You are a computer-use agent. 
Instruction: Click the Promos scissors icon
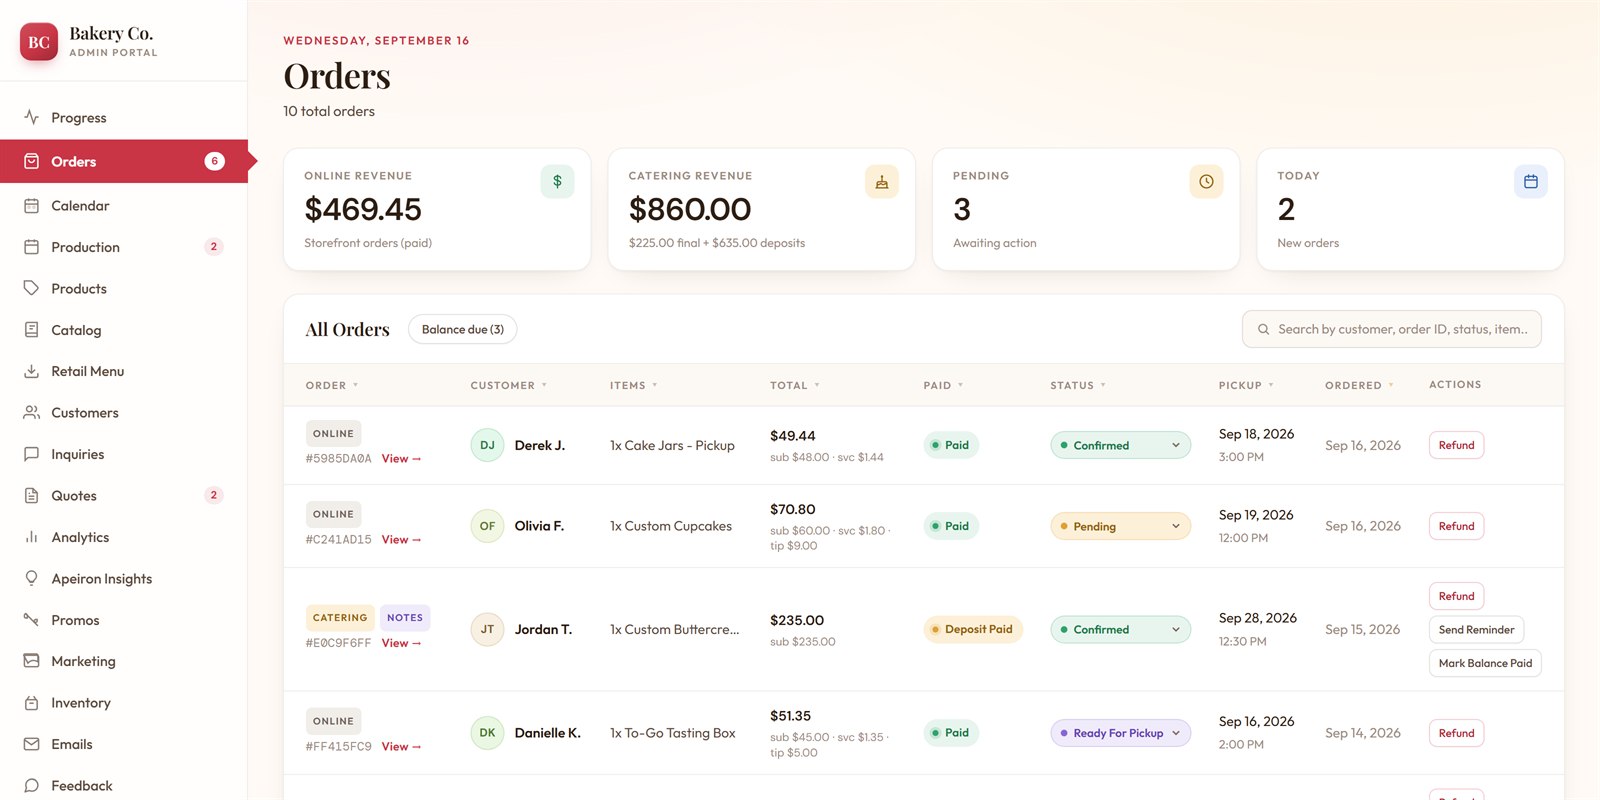click(32, 620)
